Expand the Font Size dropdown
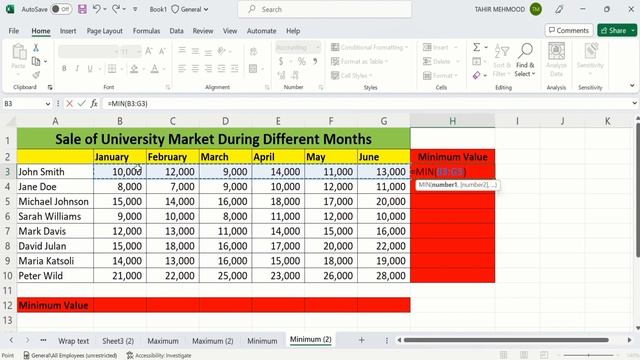This screenshot has width=640, height=360. click(139, 51)
